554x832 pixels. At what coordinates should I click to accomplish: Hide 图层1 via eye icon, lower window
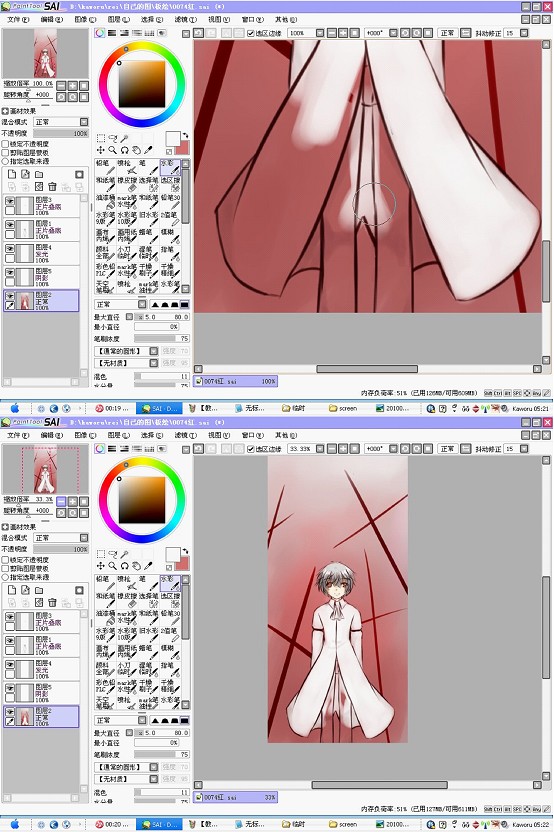click(x=10, y=640)
